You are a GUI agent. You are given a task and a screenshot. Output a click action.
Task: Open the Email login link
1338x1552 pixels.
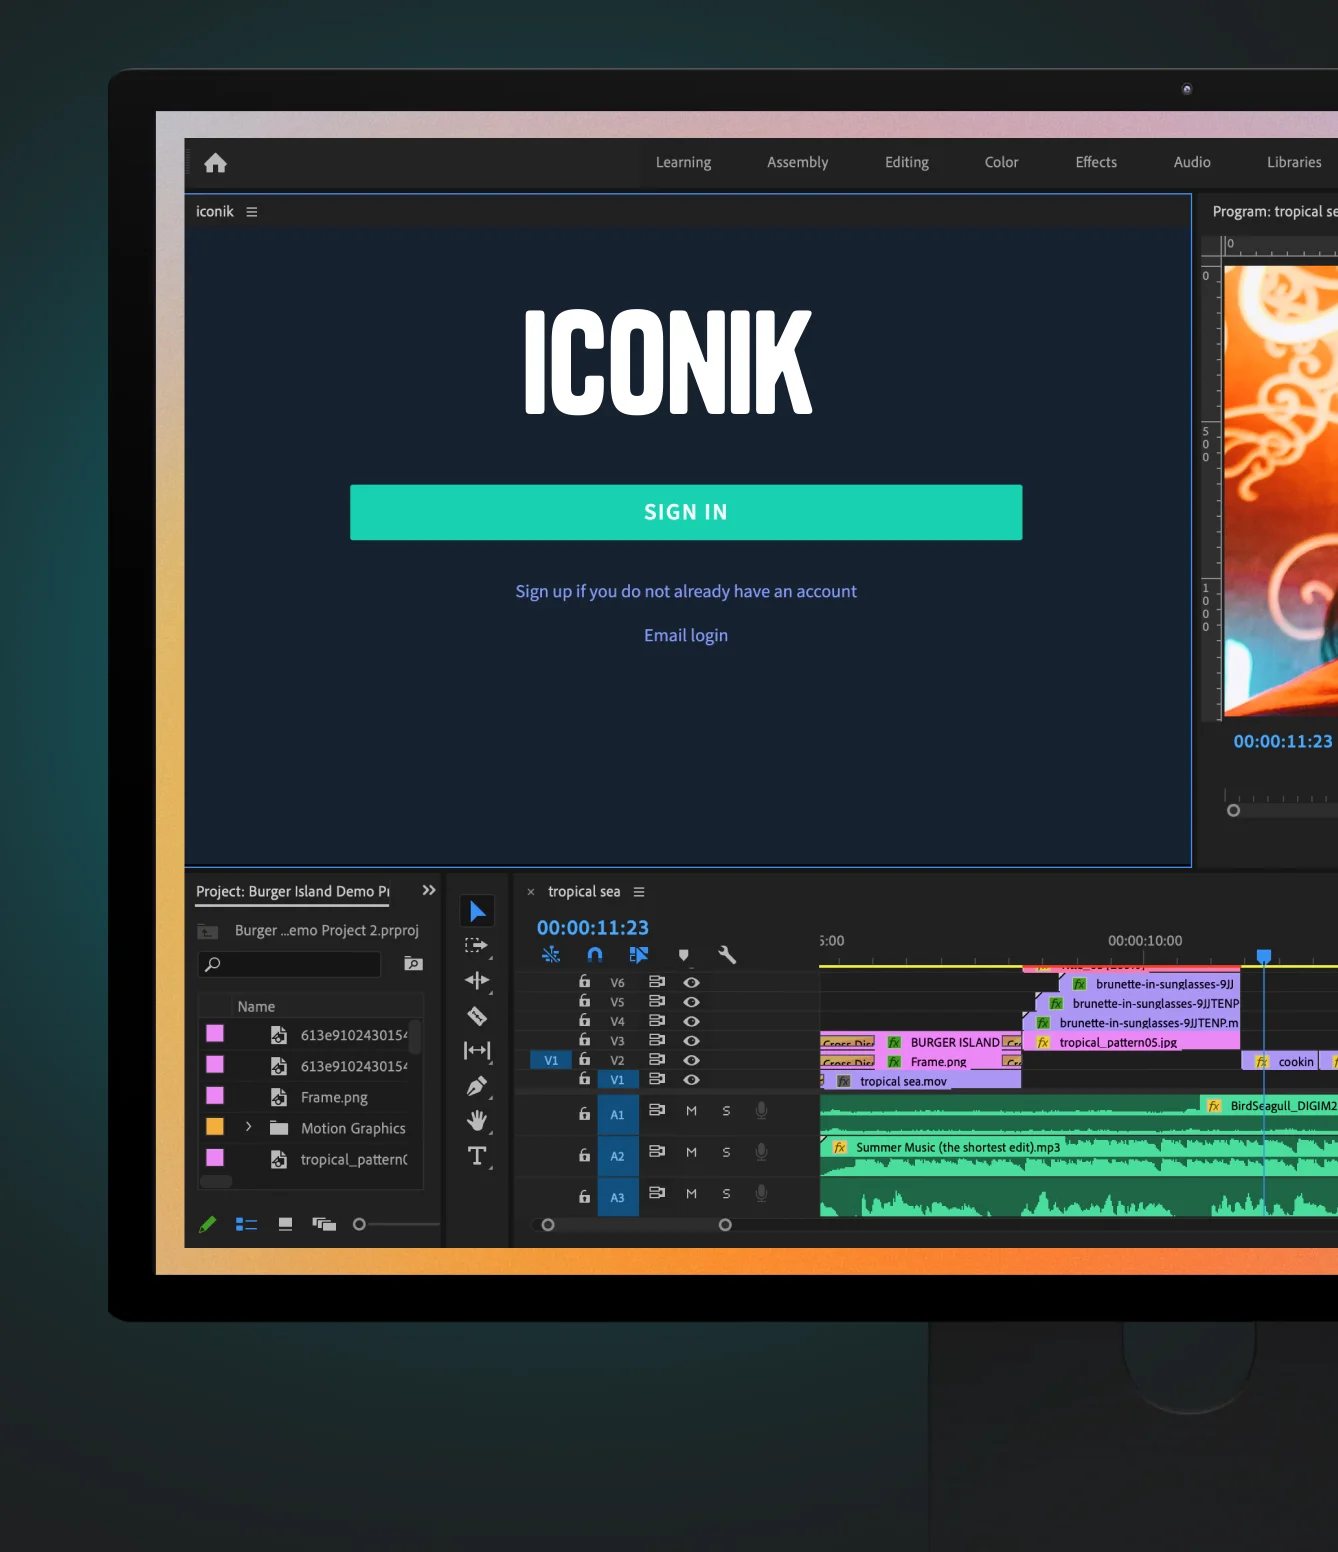686,635
